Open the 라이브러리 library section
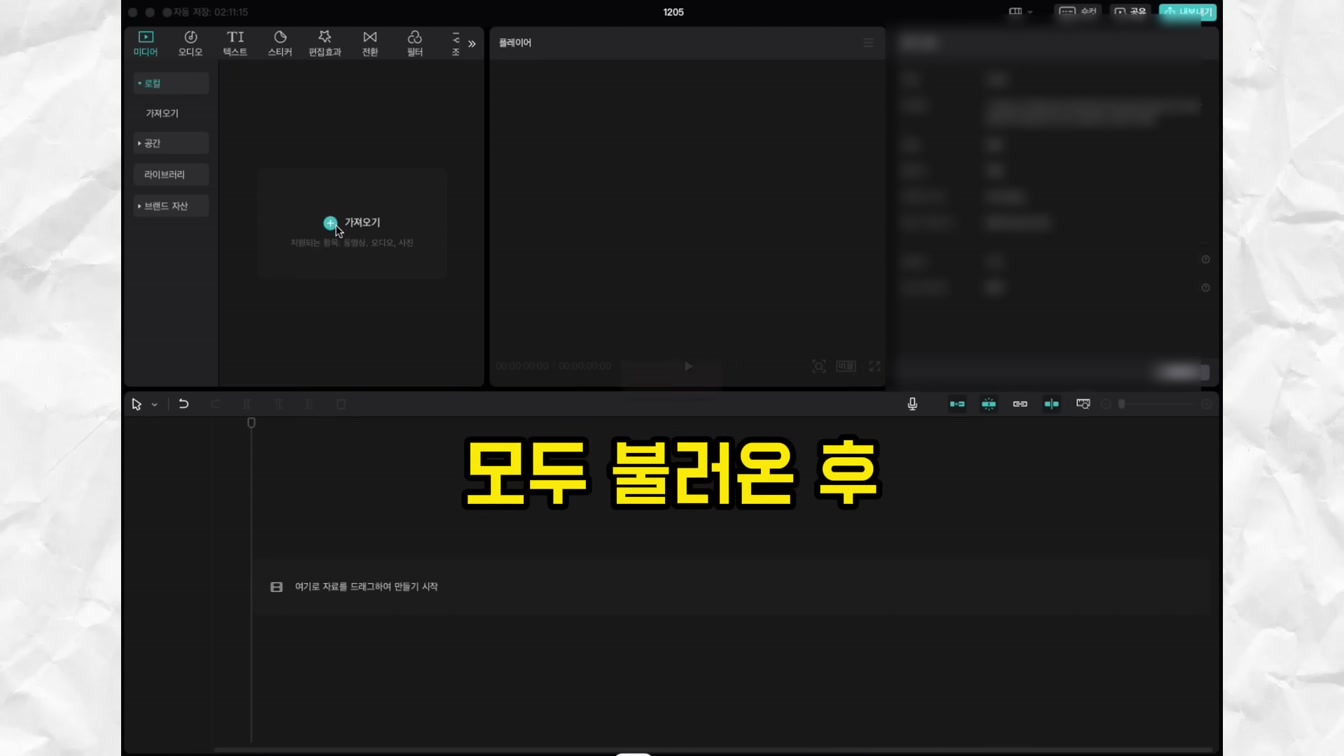The width and height of the screenshot is (1344, 756). coord(171,174)
